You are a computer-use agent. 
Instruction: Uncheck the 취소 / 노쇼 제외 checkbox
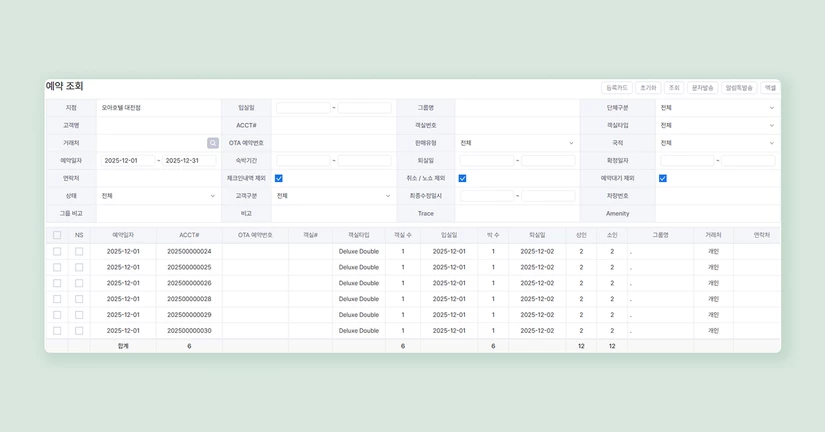coord(462,178)
